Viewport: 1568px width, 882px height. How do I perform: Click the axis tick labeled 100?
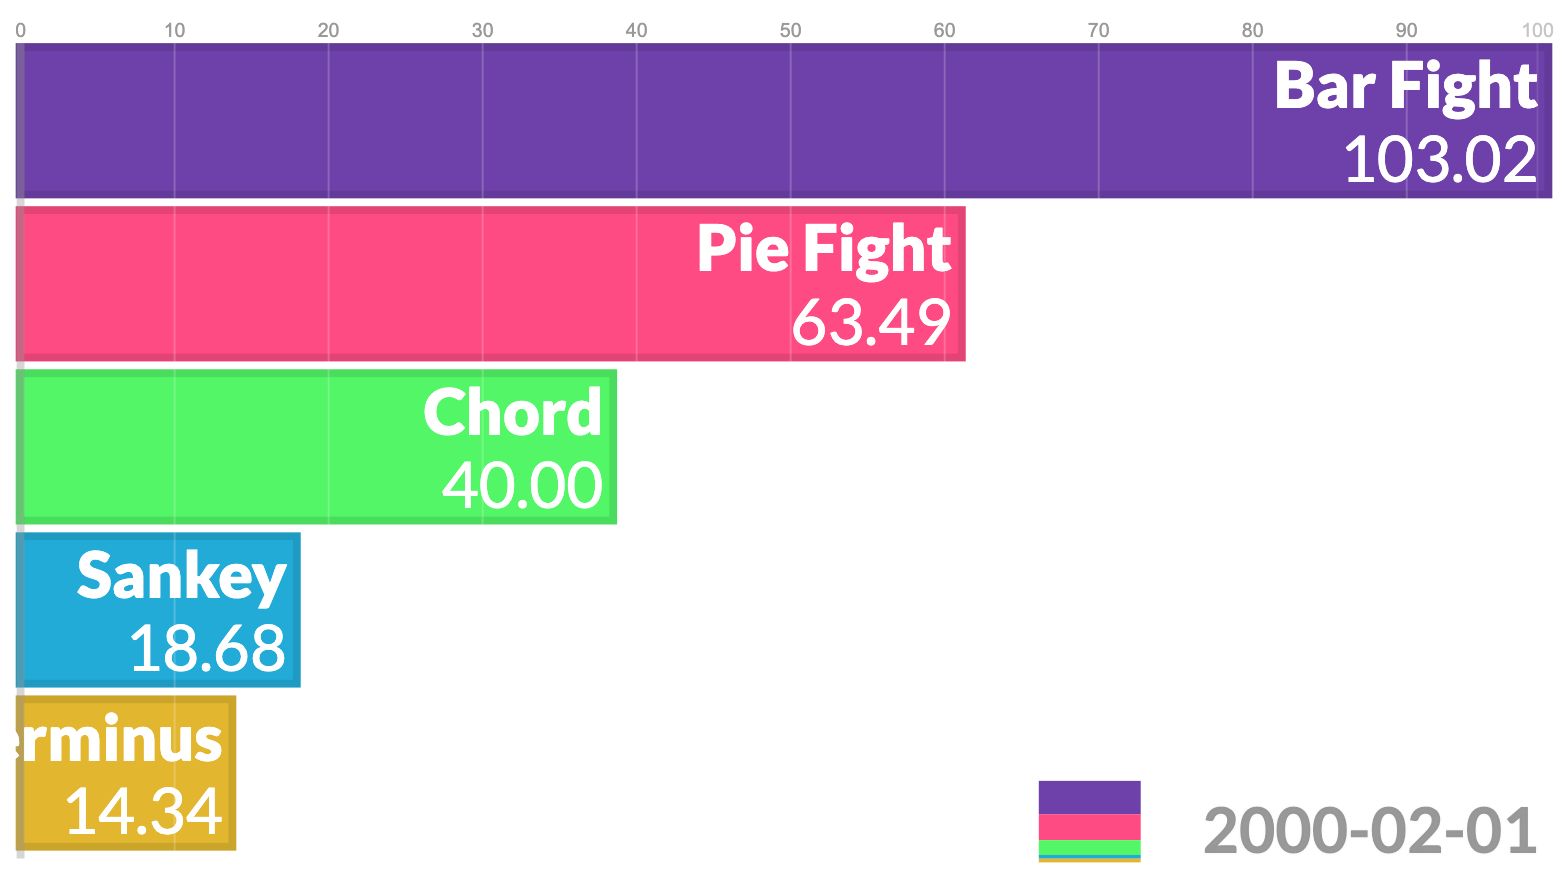pyautogui.click(x=1537, y=30)
